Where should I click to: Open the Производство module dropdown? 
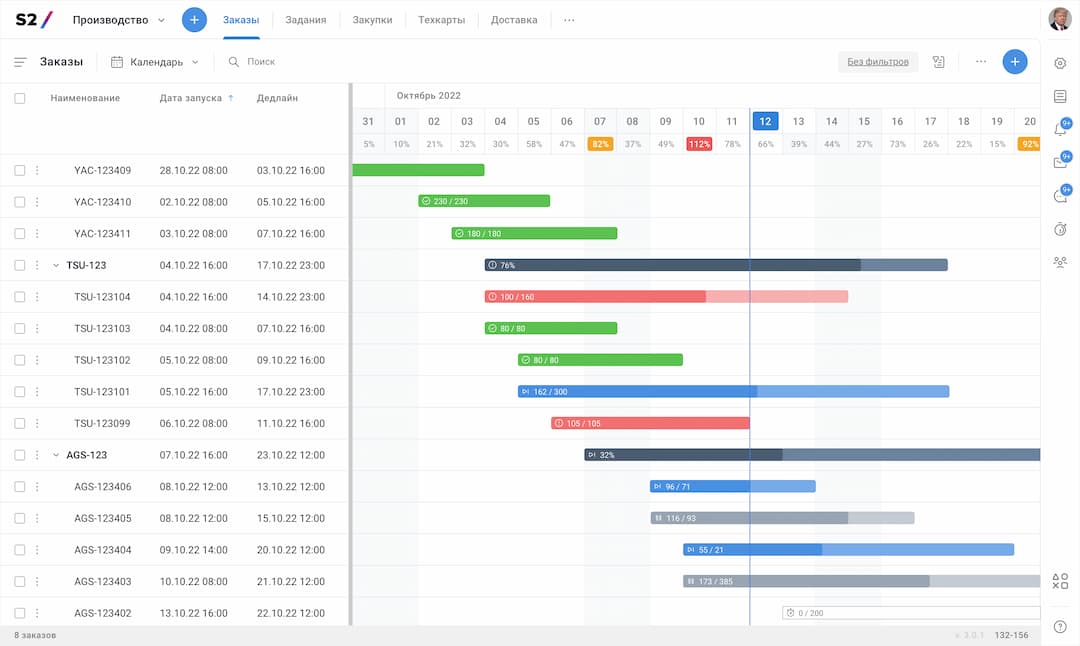118,20
